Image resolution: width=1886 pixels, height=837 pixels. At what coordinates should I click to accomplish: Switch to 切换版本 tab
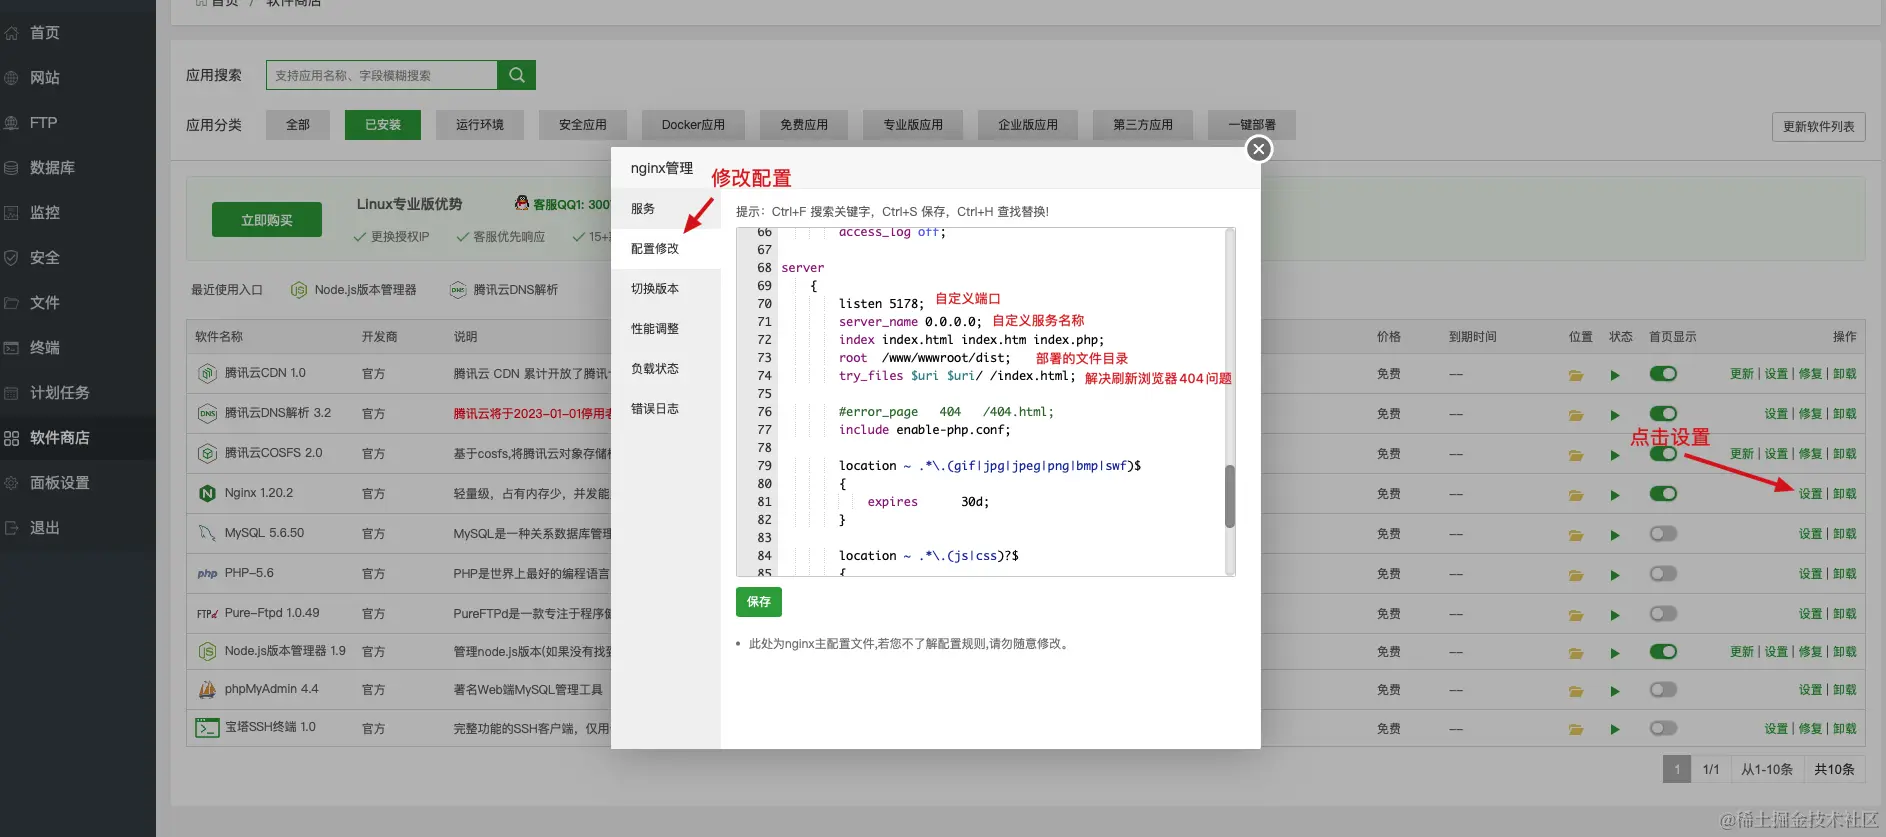[665, 289]
